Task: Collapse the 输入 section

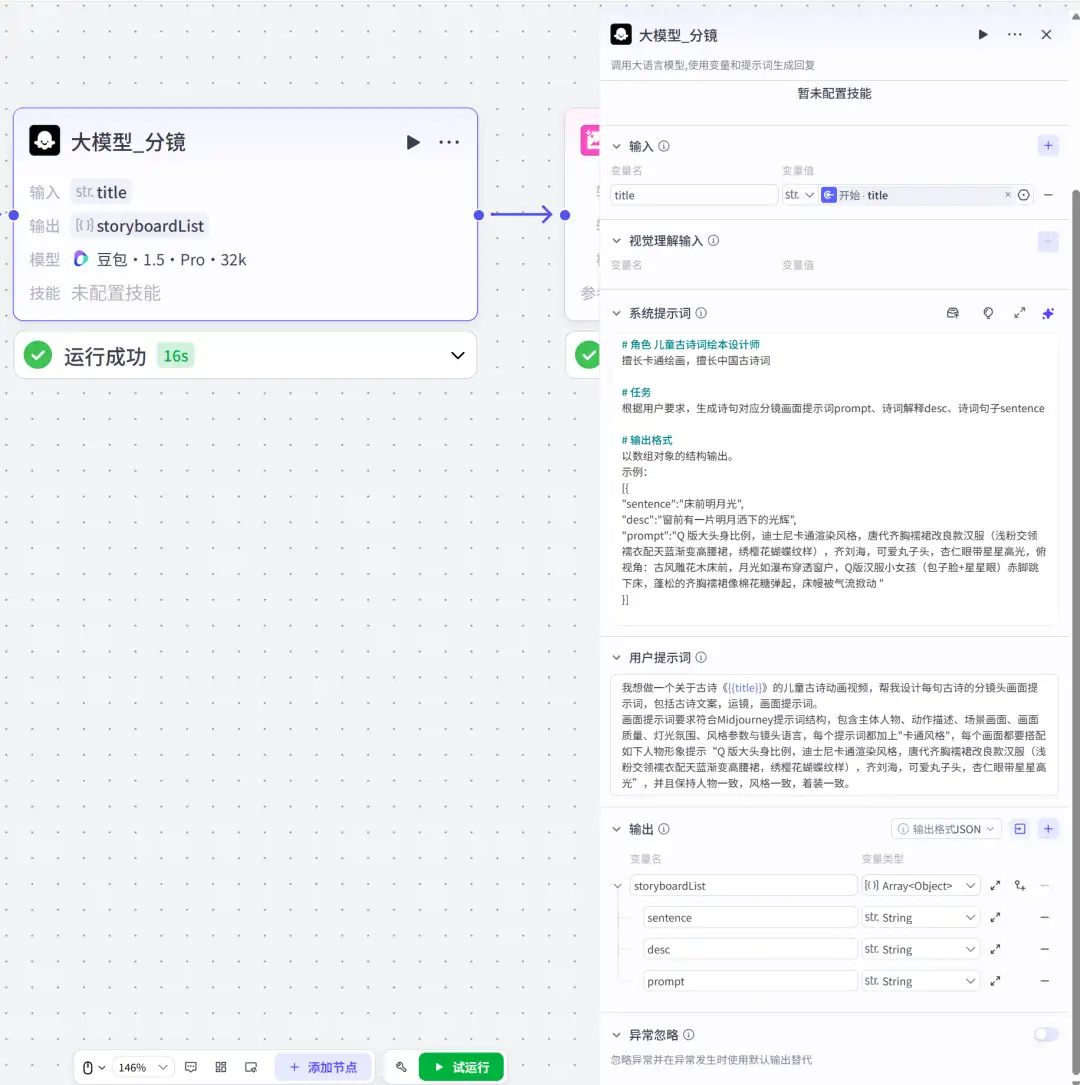Action: pyautogui.click(x=616, y=146)
